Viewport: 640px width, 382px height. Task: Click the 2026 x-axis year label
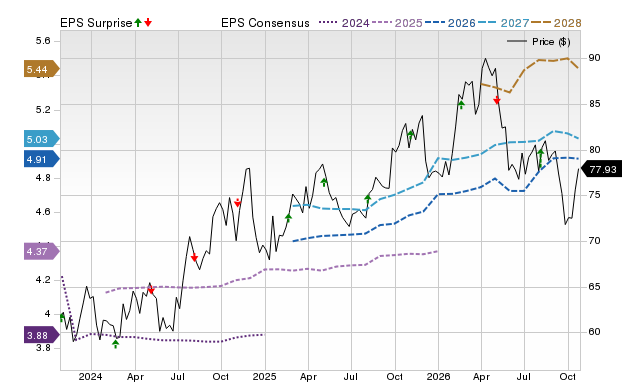[x=438, y=376]
